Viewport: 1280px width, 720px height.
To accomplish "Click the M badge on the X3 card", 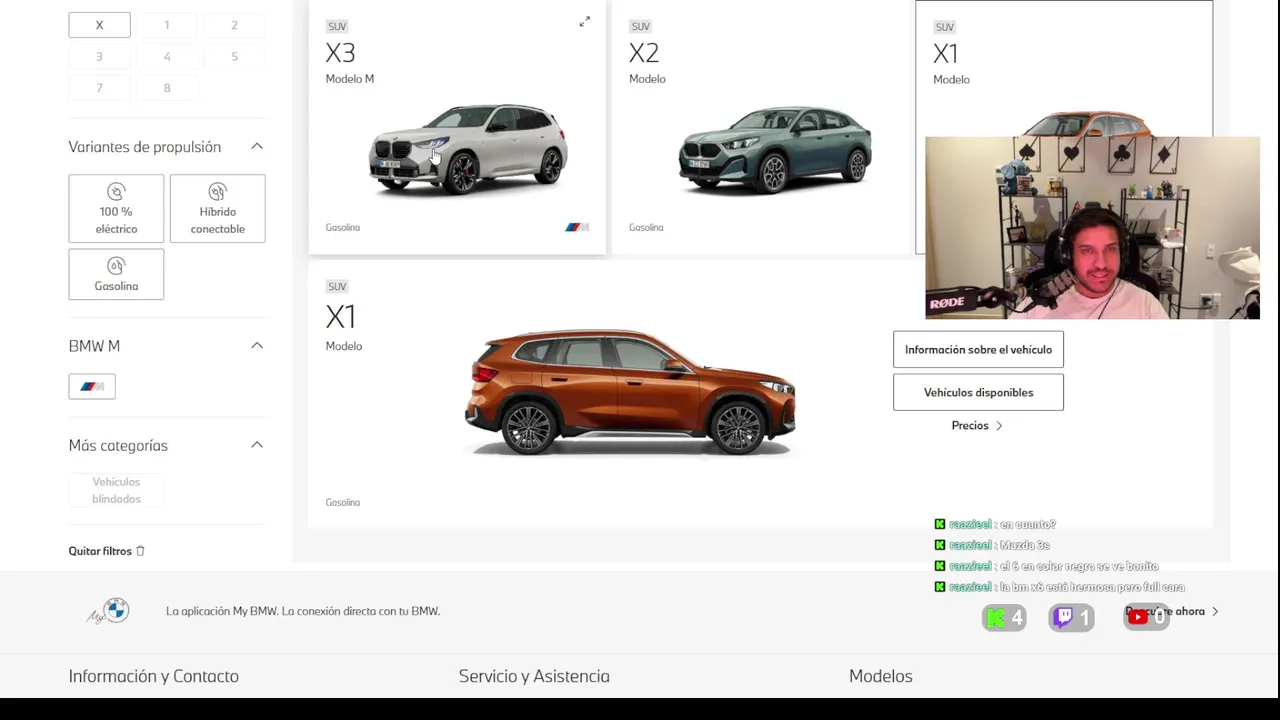I will click(x=577, y=227).
